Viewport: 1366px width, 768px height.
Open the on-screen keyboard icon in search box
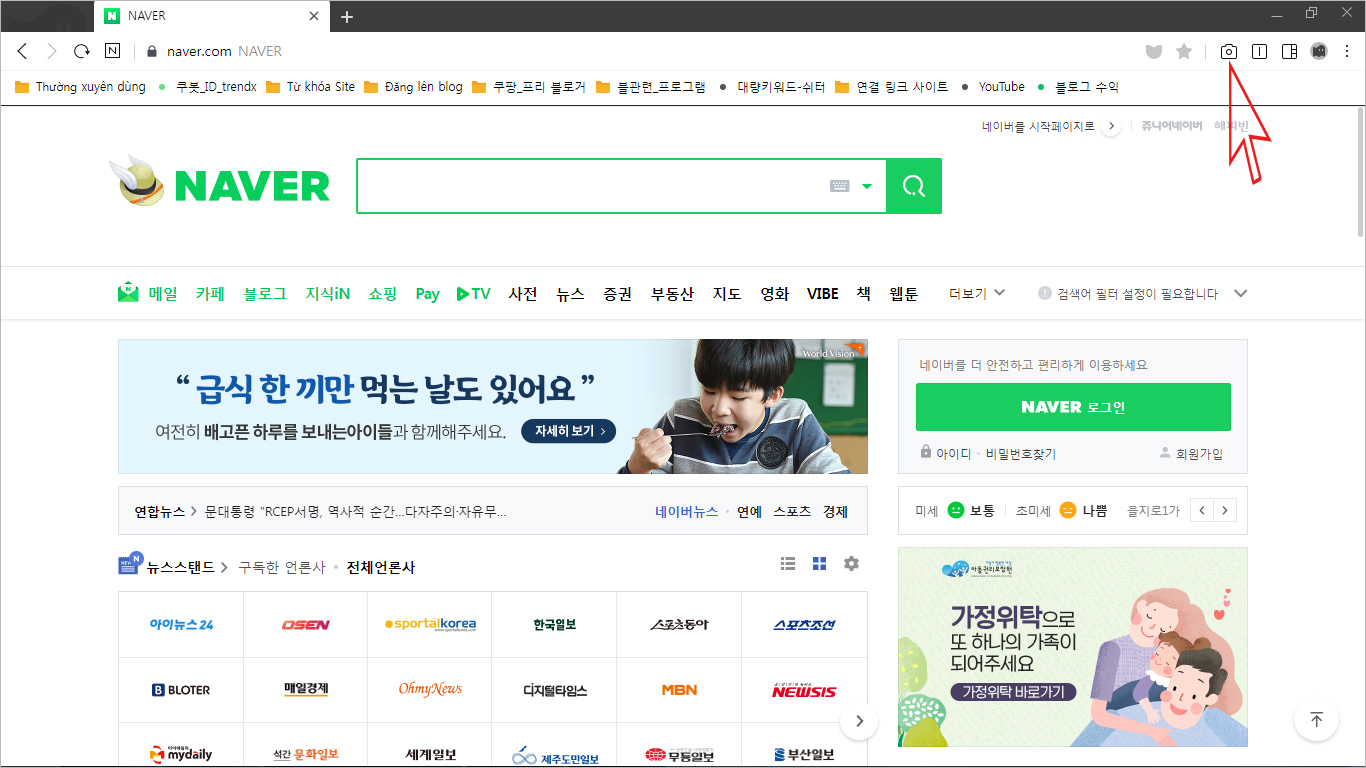(x=840, y=186)
